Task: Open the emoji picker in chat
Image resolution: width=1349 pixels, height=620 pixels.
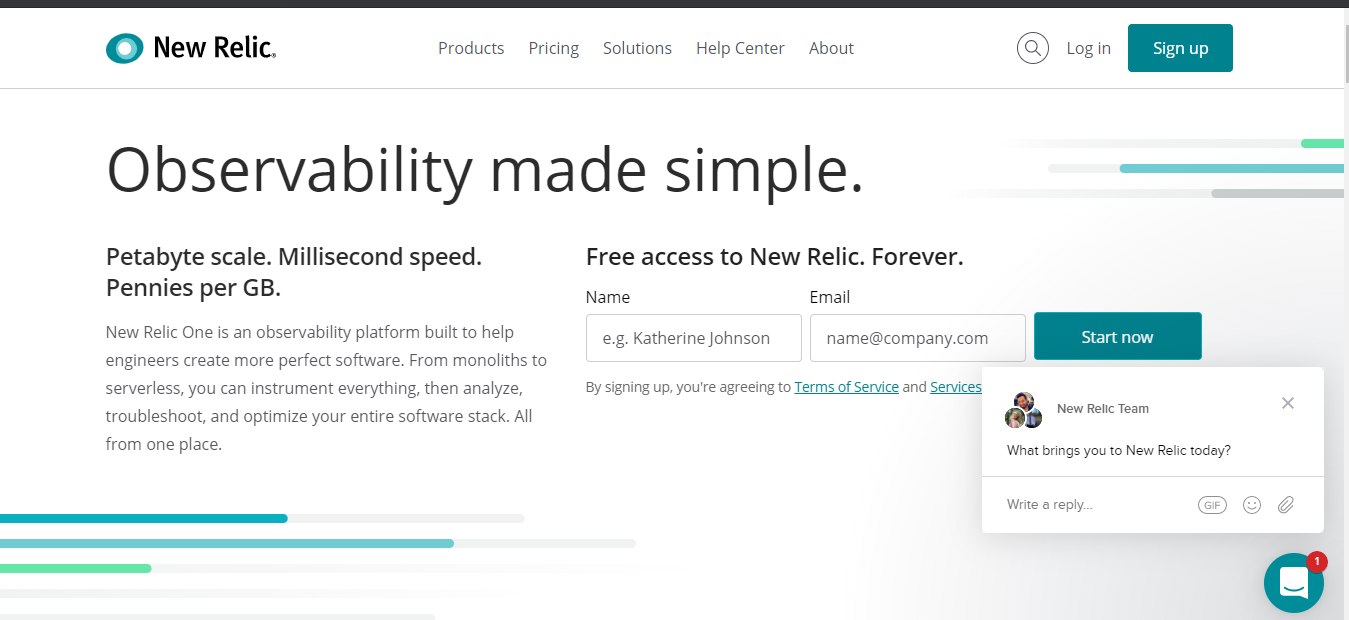Action: pyautogui.click(x=1251, y=505)
